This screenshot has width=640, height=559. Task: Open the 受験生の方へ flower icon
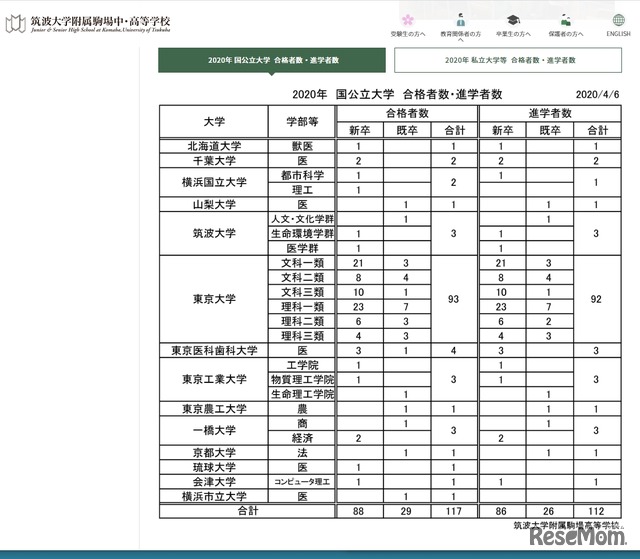coord(408,20)
